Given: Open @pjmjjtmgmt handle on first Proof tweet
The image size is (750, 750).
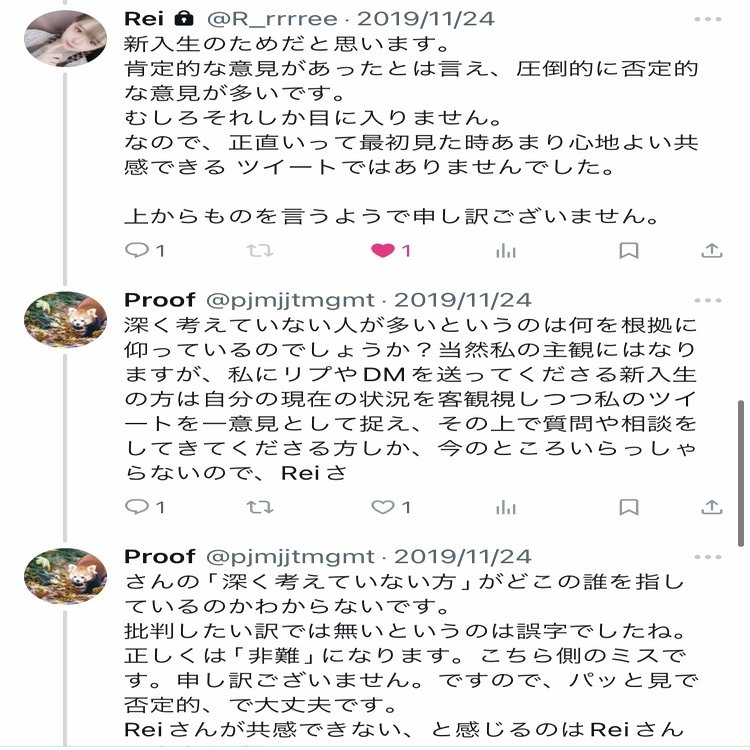Looking at the screenshot, I should (x=290, y=300).
